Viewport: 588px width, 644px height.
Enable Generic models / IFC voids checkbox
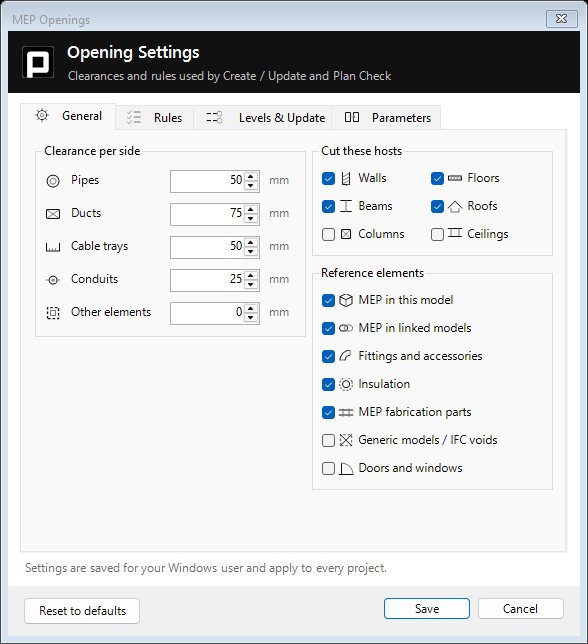pos(328,440)
